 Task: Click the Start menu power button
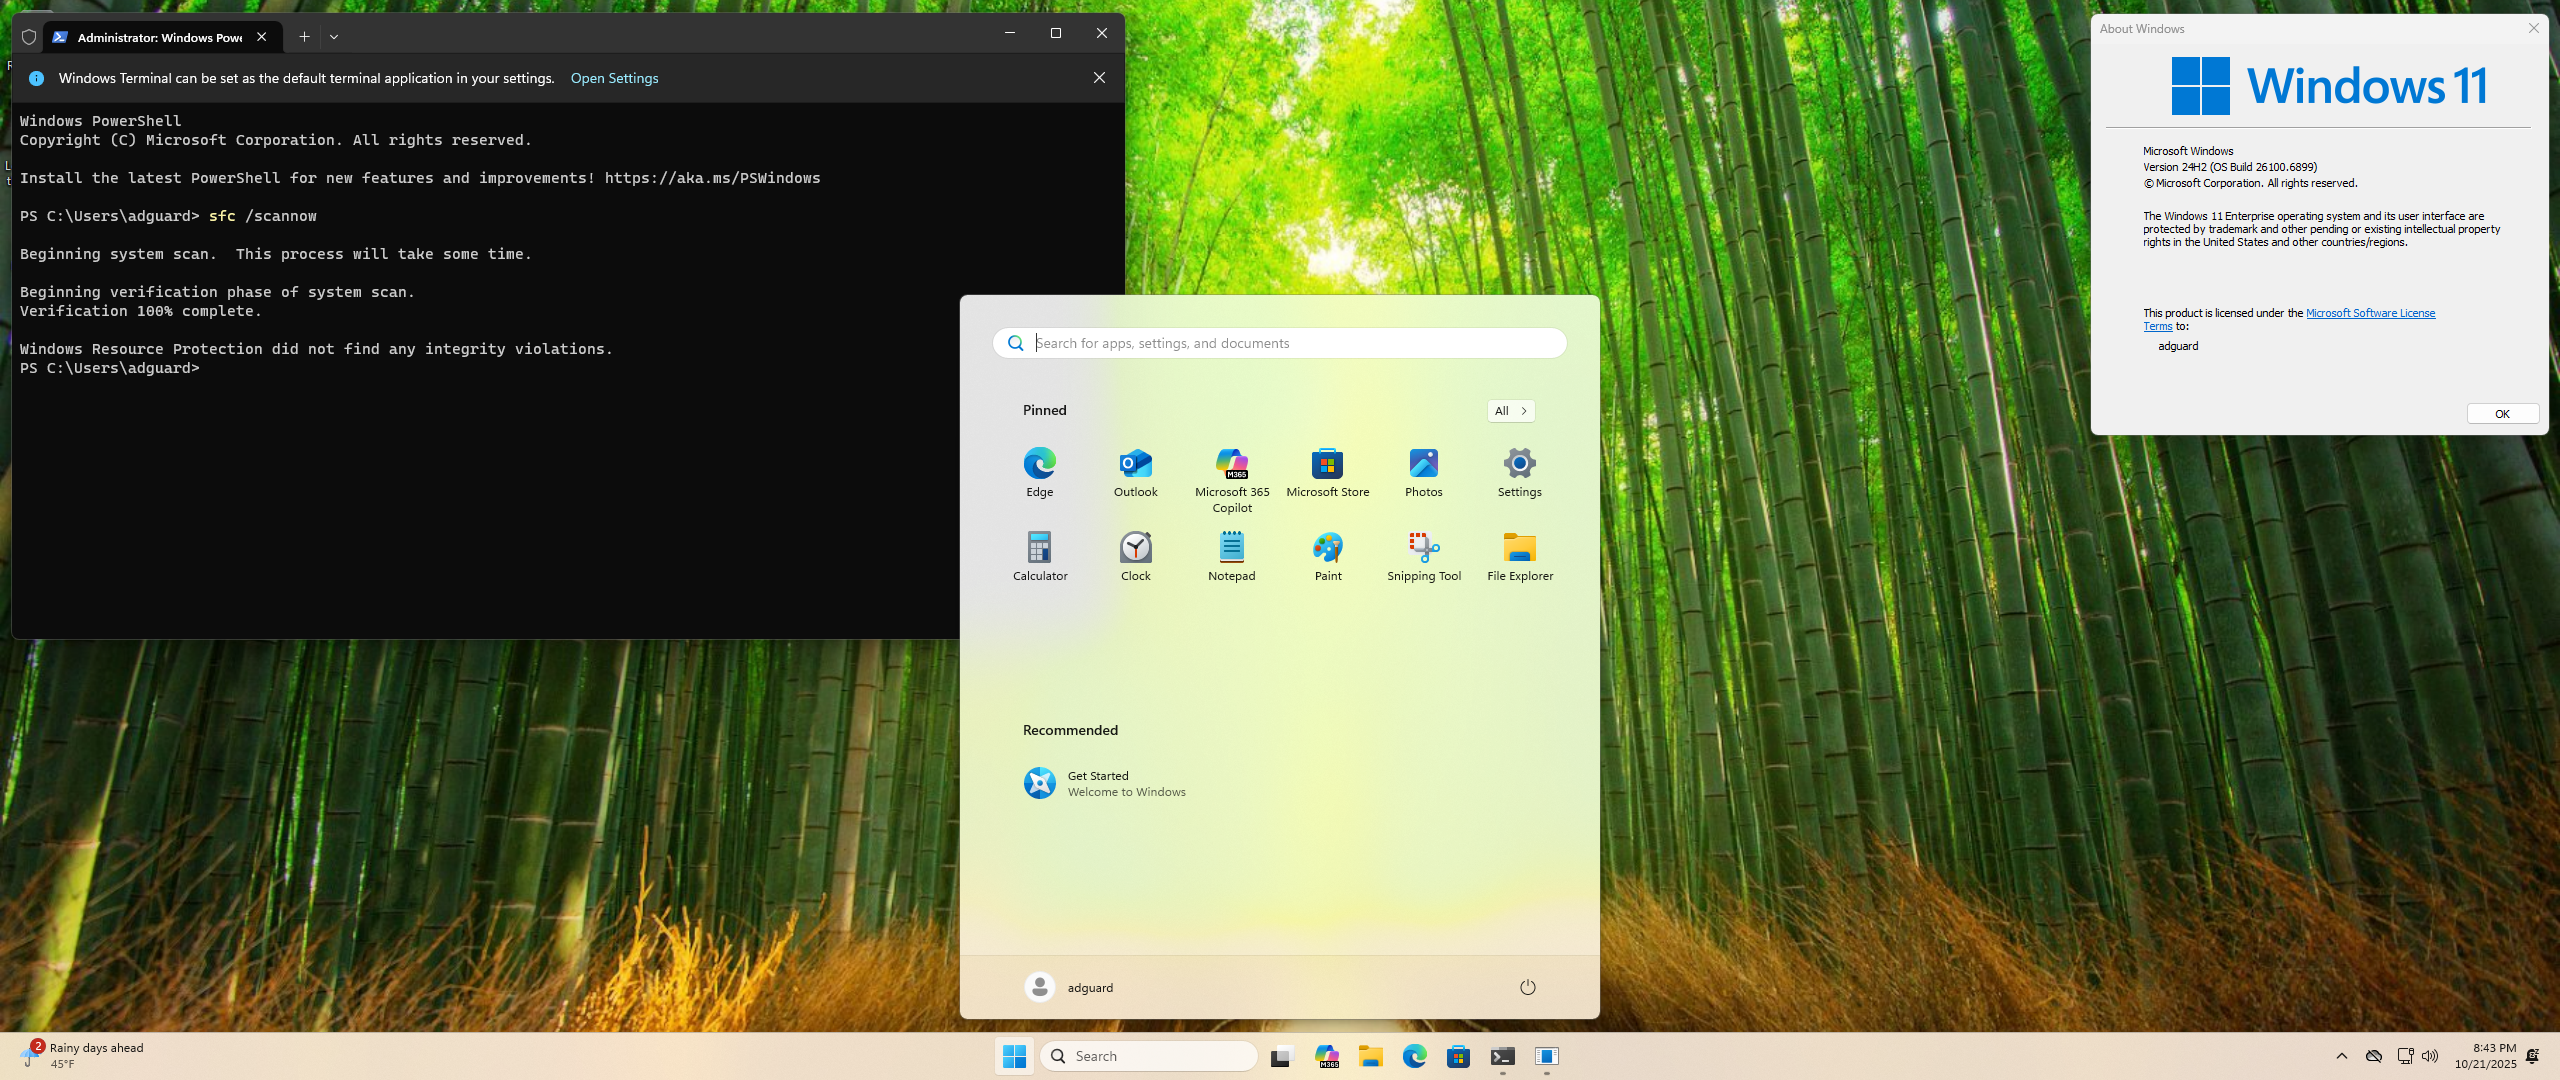click(1527, 987)
